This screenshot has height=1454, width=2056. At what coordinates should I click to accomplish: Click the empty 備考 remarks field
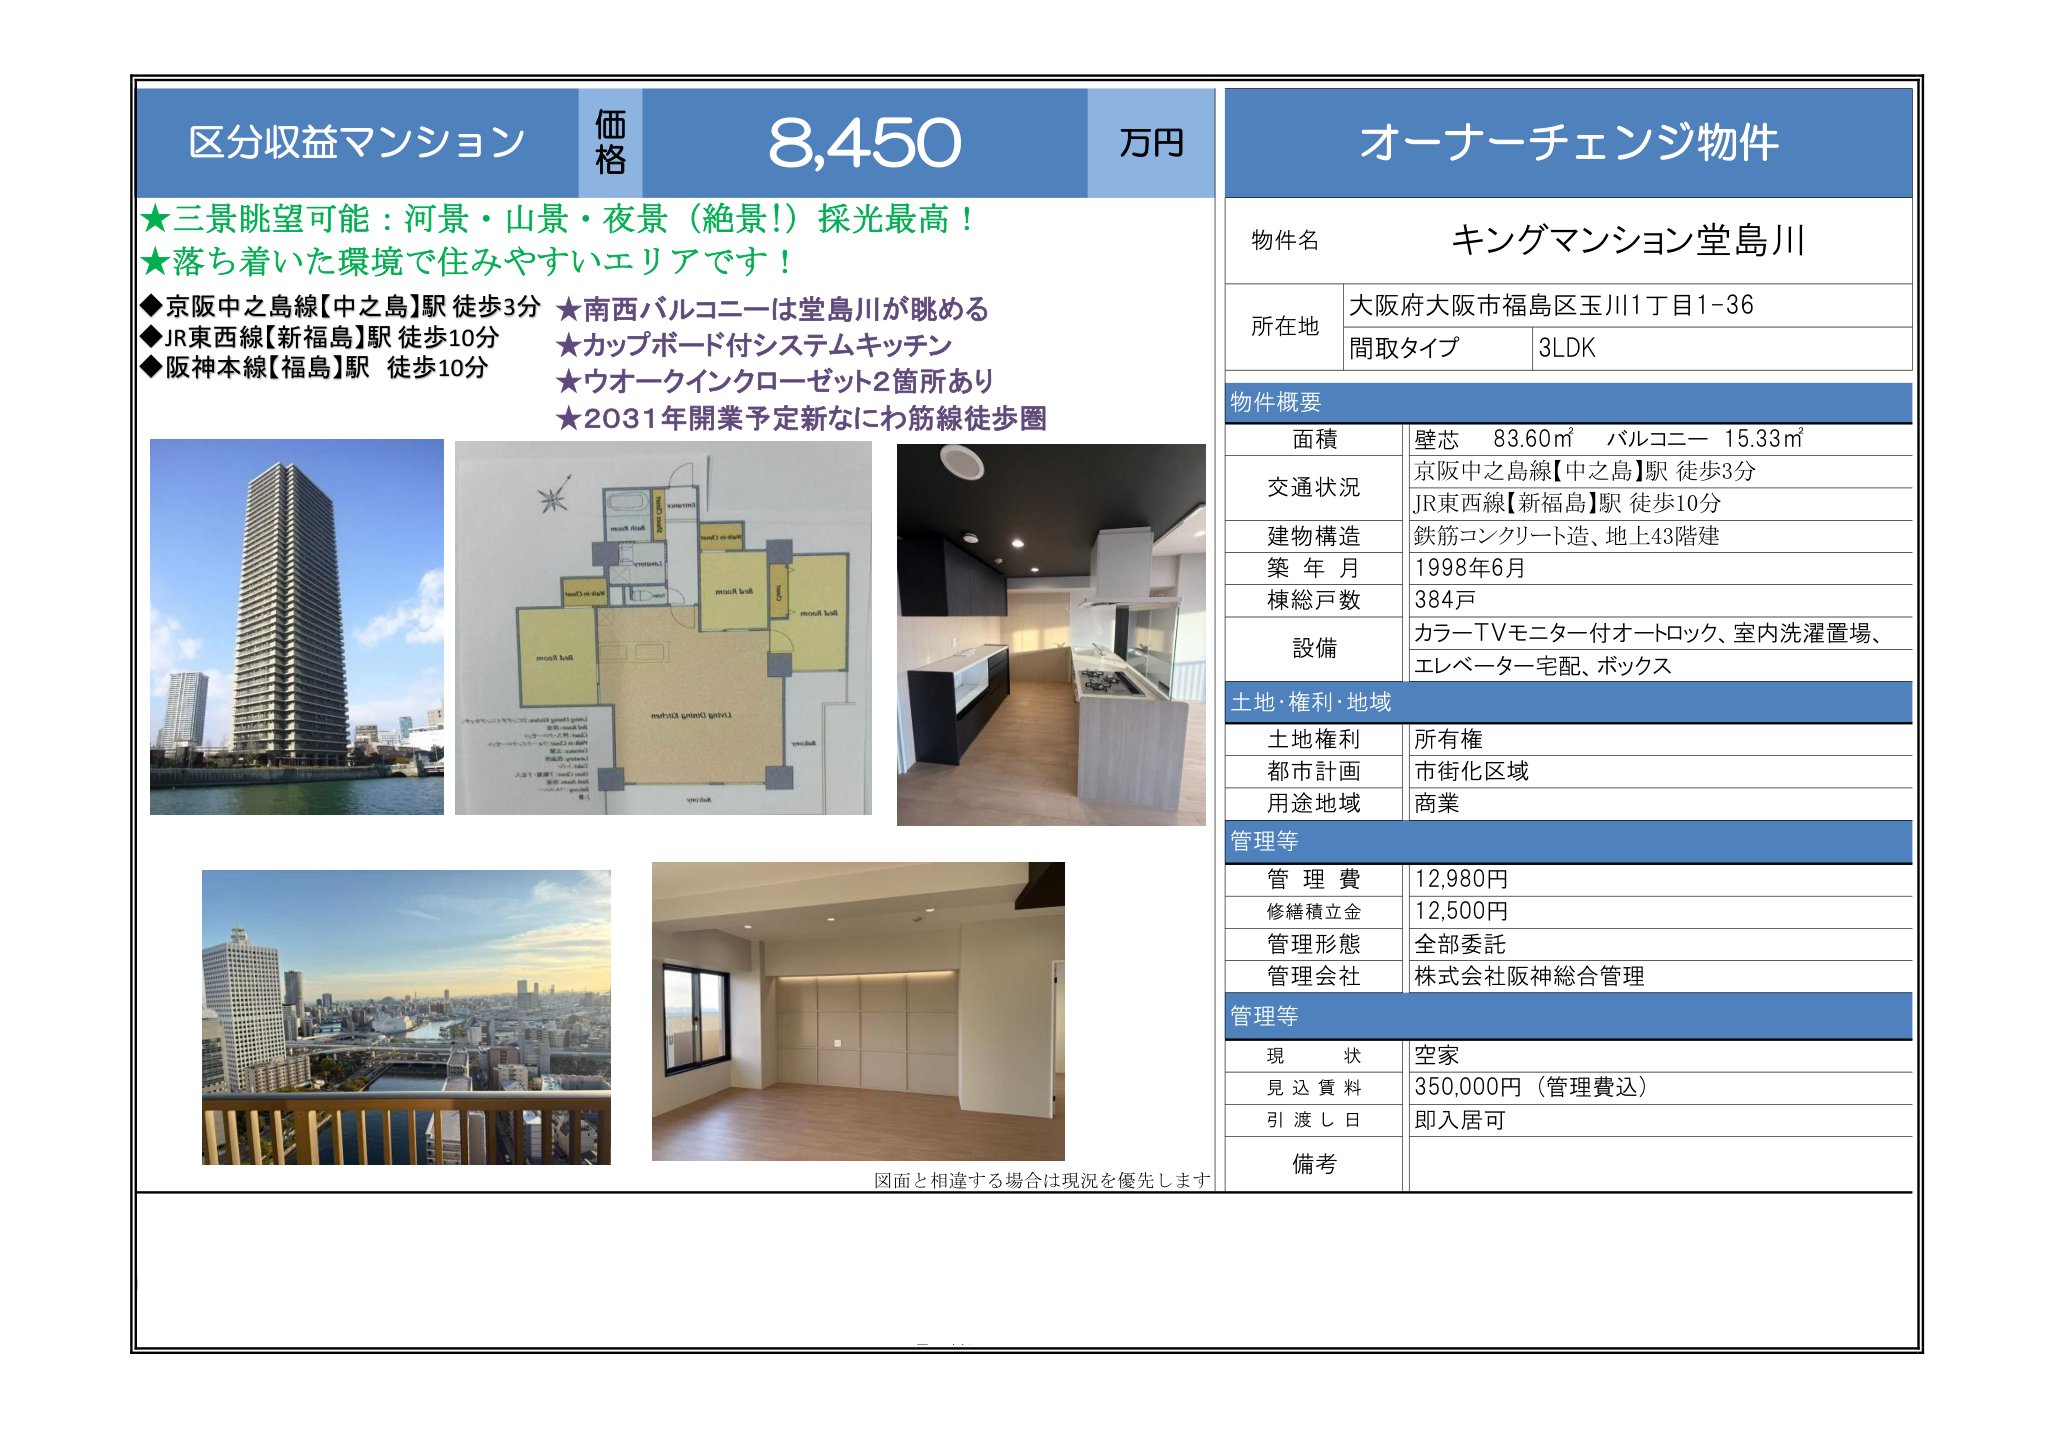pos(1658,1163)
